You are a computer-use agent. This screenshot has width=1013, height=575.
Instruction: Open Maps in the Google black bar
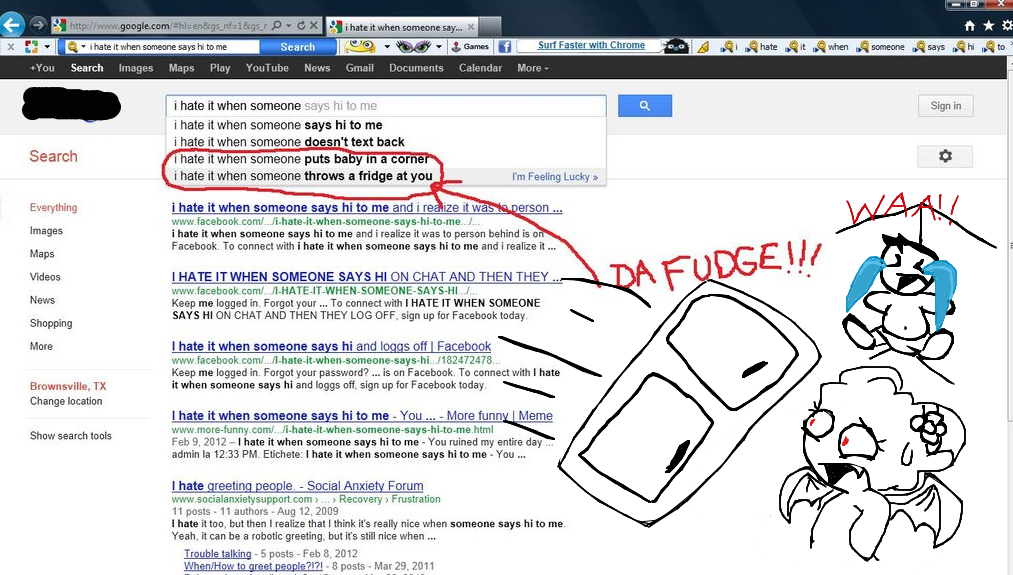(181, 68)
